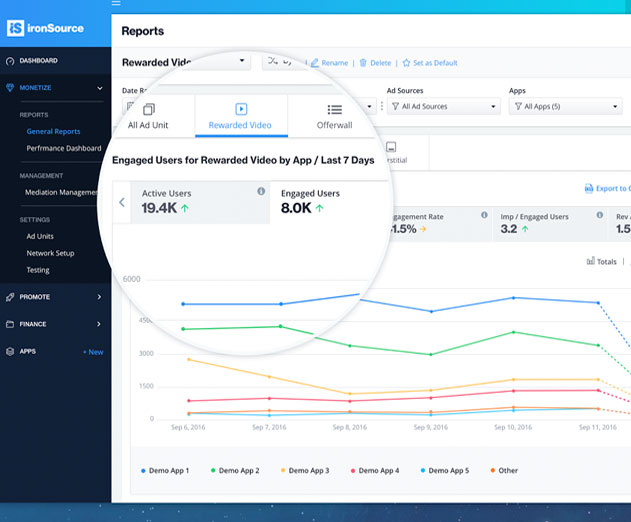Open the All Apps (5) dropdown
The image size is (631, 522).
click(x=566, y=107)
